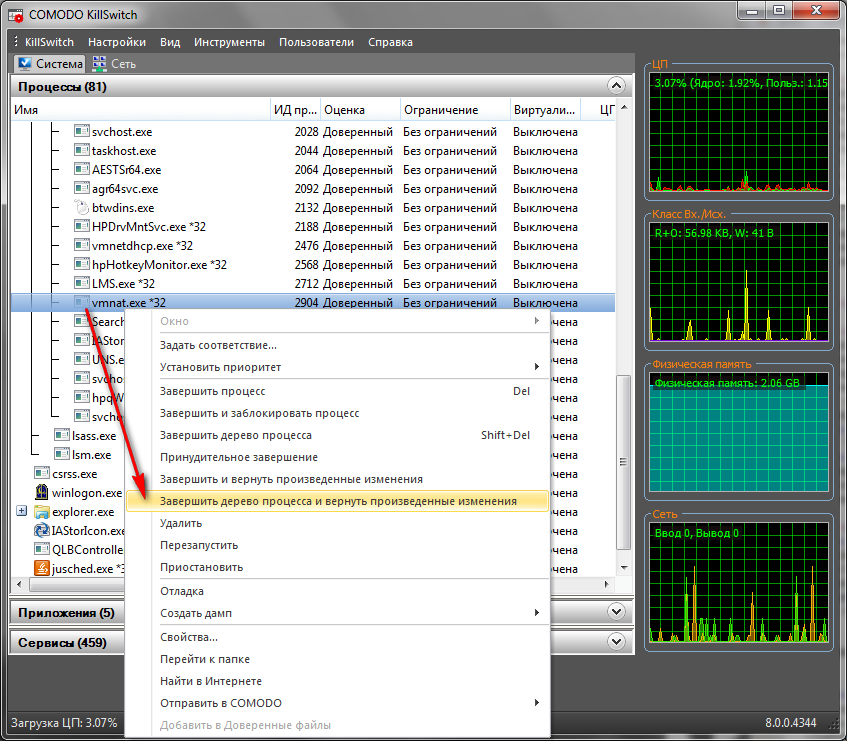Click the jusched.exe Java icon
Image resolution: width=847 pixels, height=741 pixels.
click(42, 568)
